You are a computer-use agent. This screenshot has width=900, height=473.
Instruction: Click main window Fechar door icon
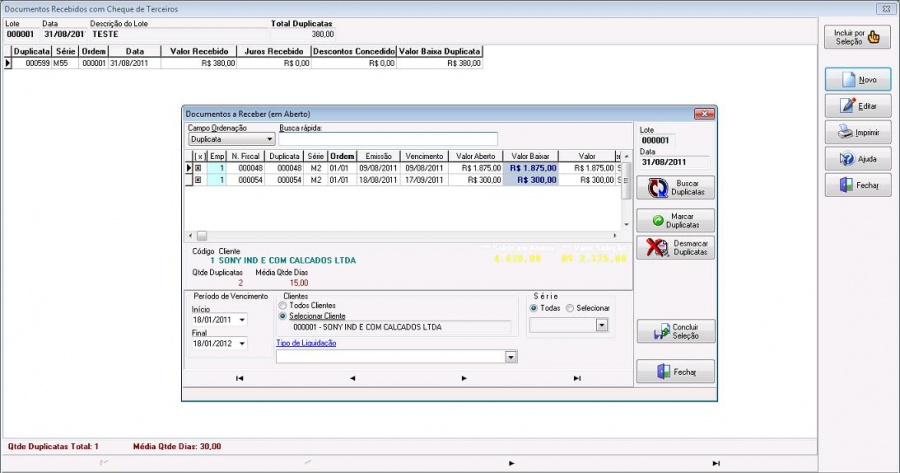click(846, 185)
